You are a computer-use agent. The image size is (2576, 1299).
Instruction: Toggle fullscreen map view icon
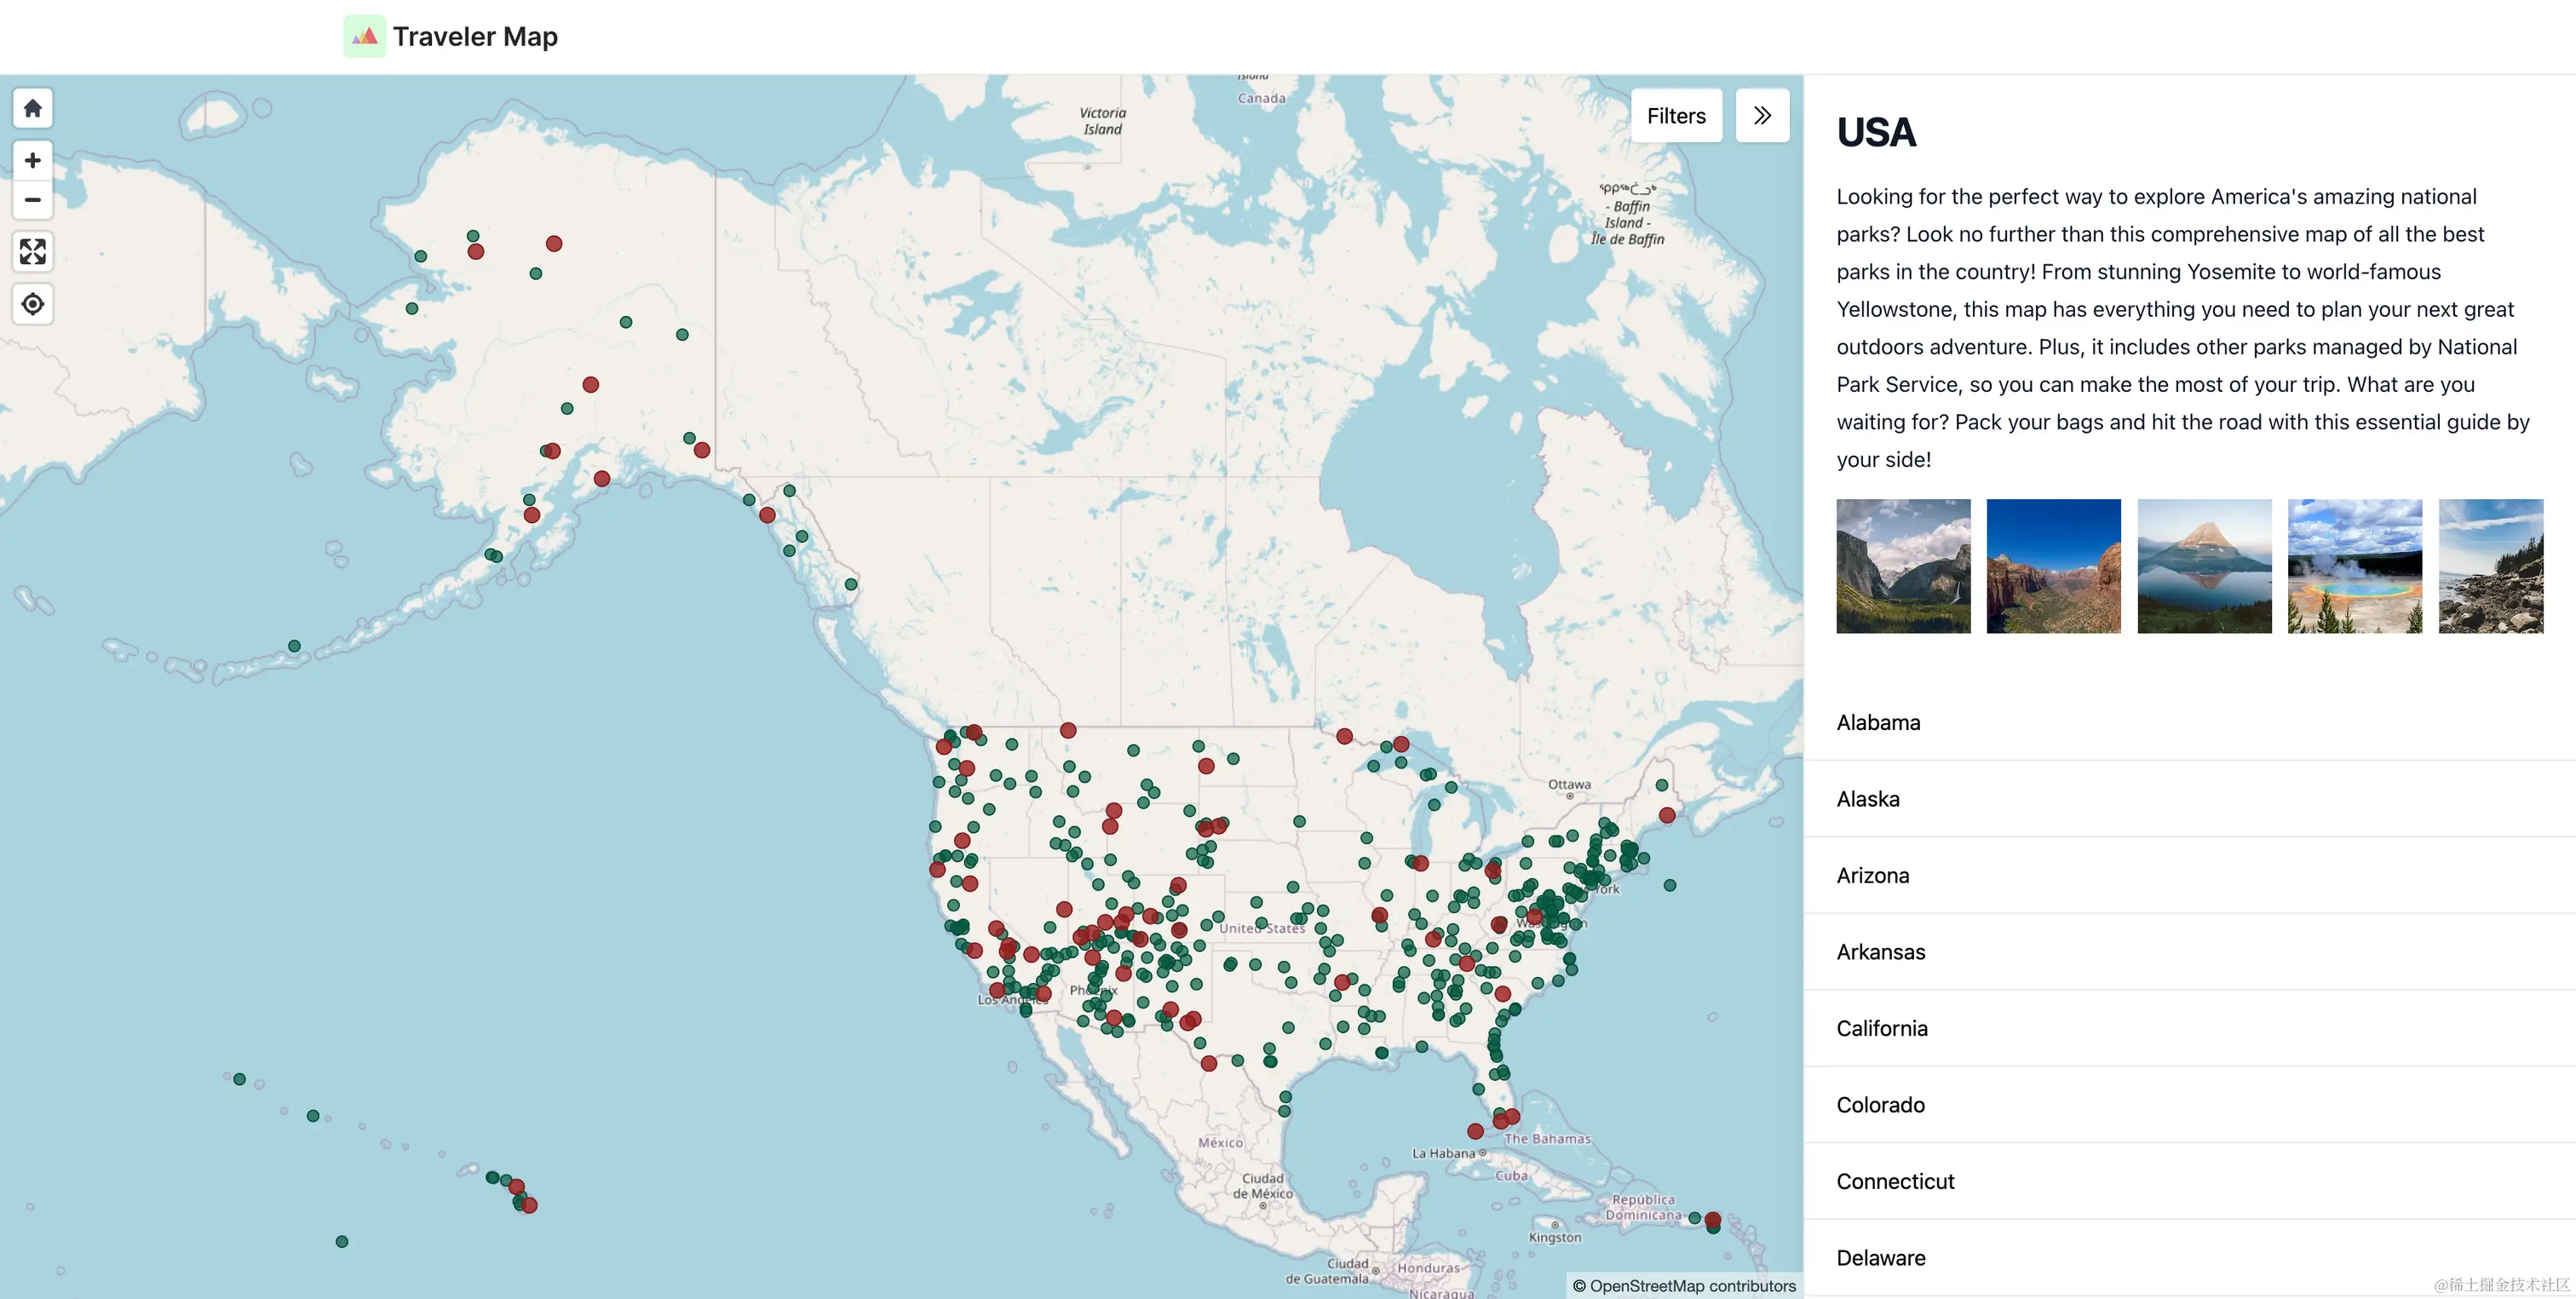[x=33, y=252]
